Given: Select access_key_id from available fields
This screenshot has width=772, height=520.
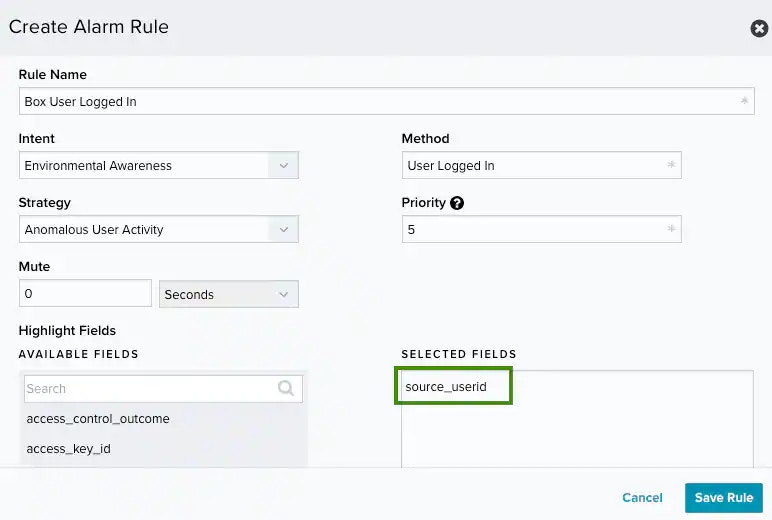Looking at the screenshot, I should (69, 449).
